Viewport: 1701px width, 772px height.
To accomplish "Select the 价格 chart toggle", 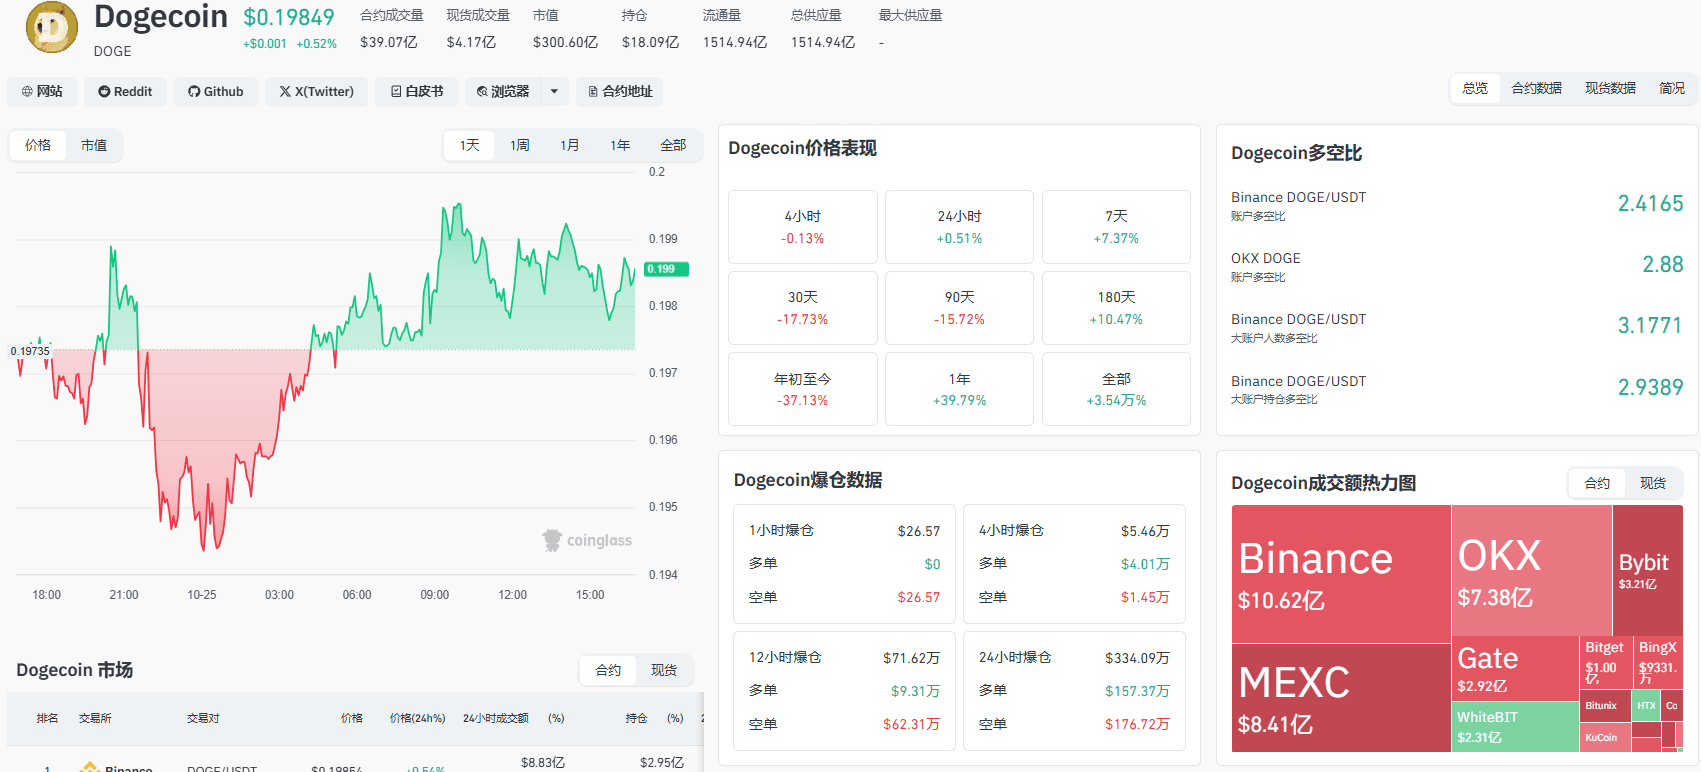I will [38, 145].
